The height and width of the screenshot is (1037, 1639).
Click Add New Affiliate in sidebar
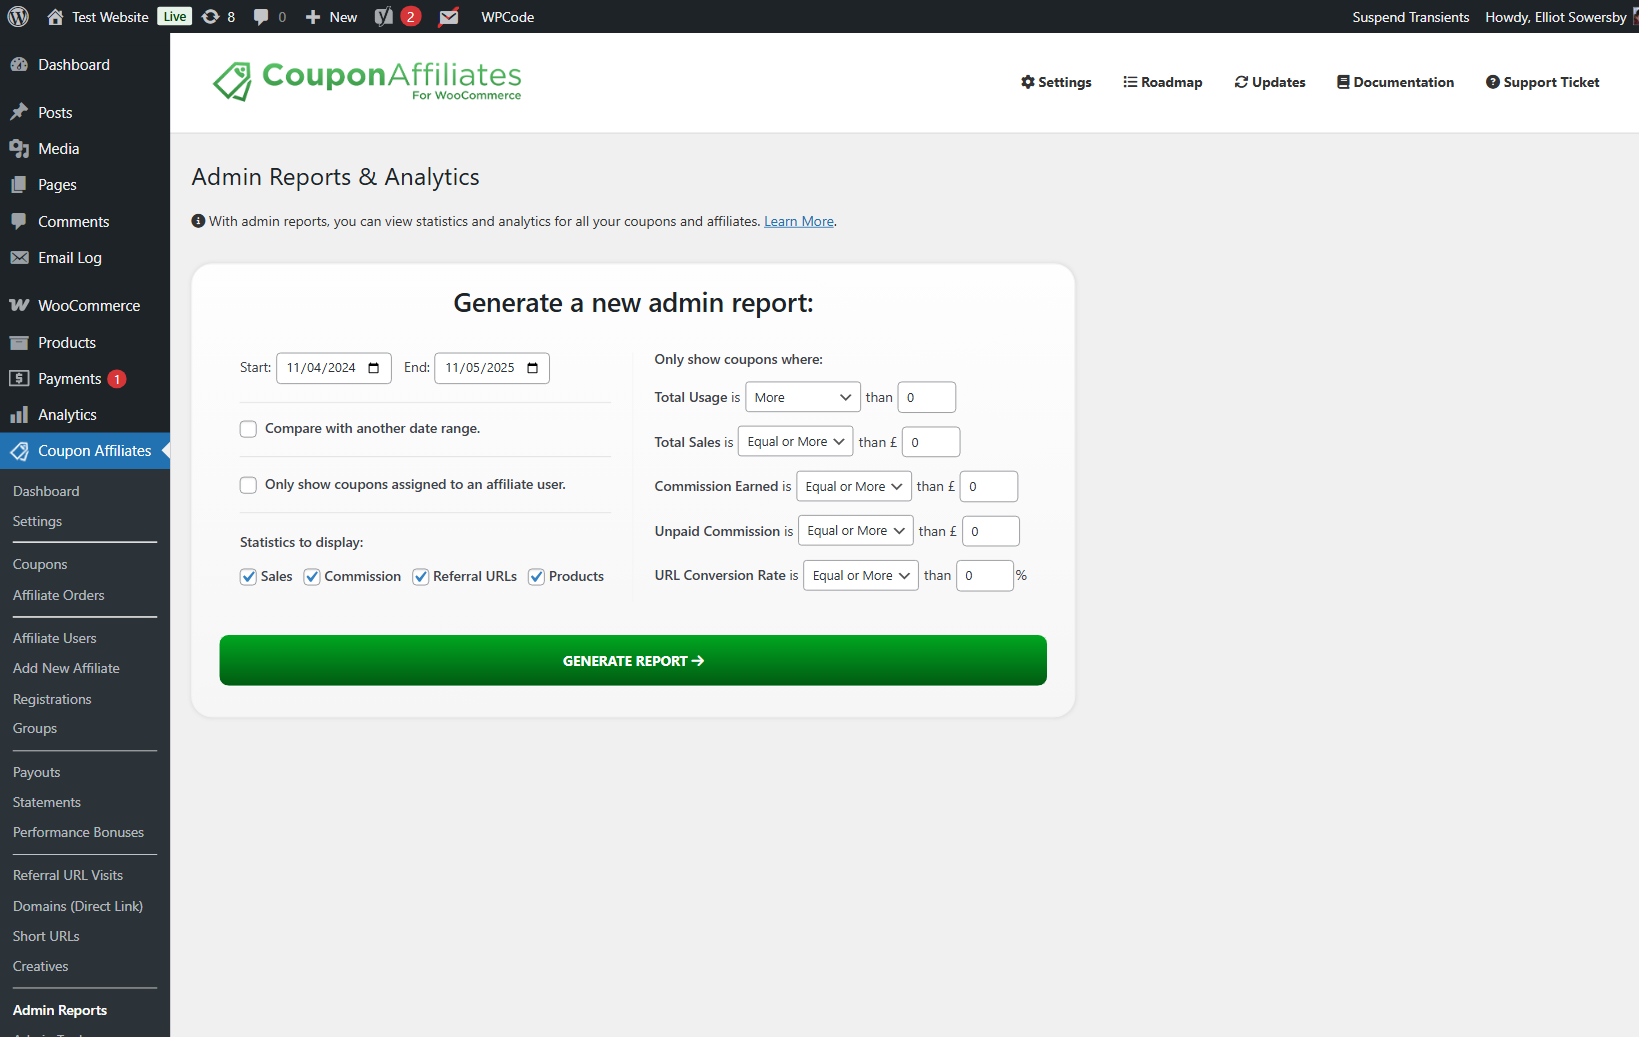pyautogui.click(x=66, y=668)
